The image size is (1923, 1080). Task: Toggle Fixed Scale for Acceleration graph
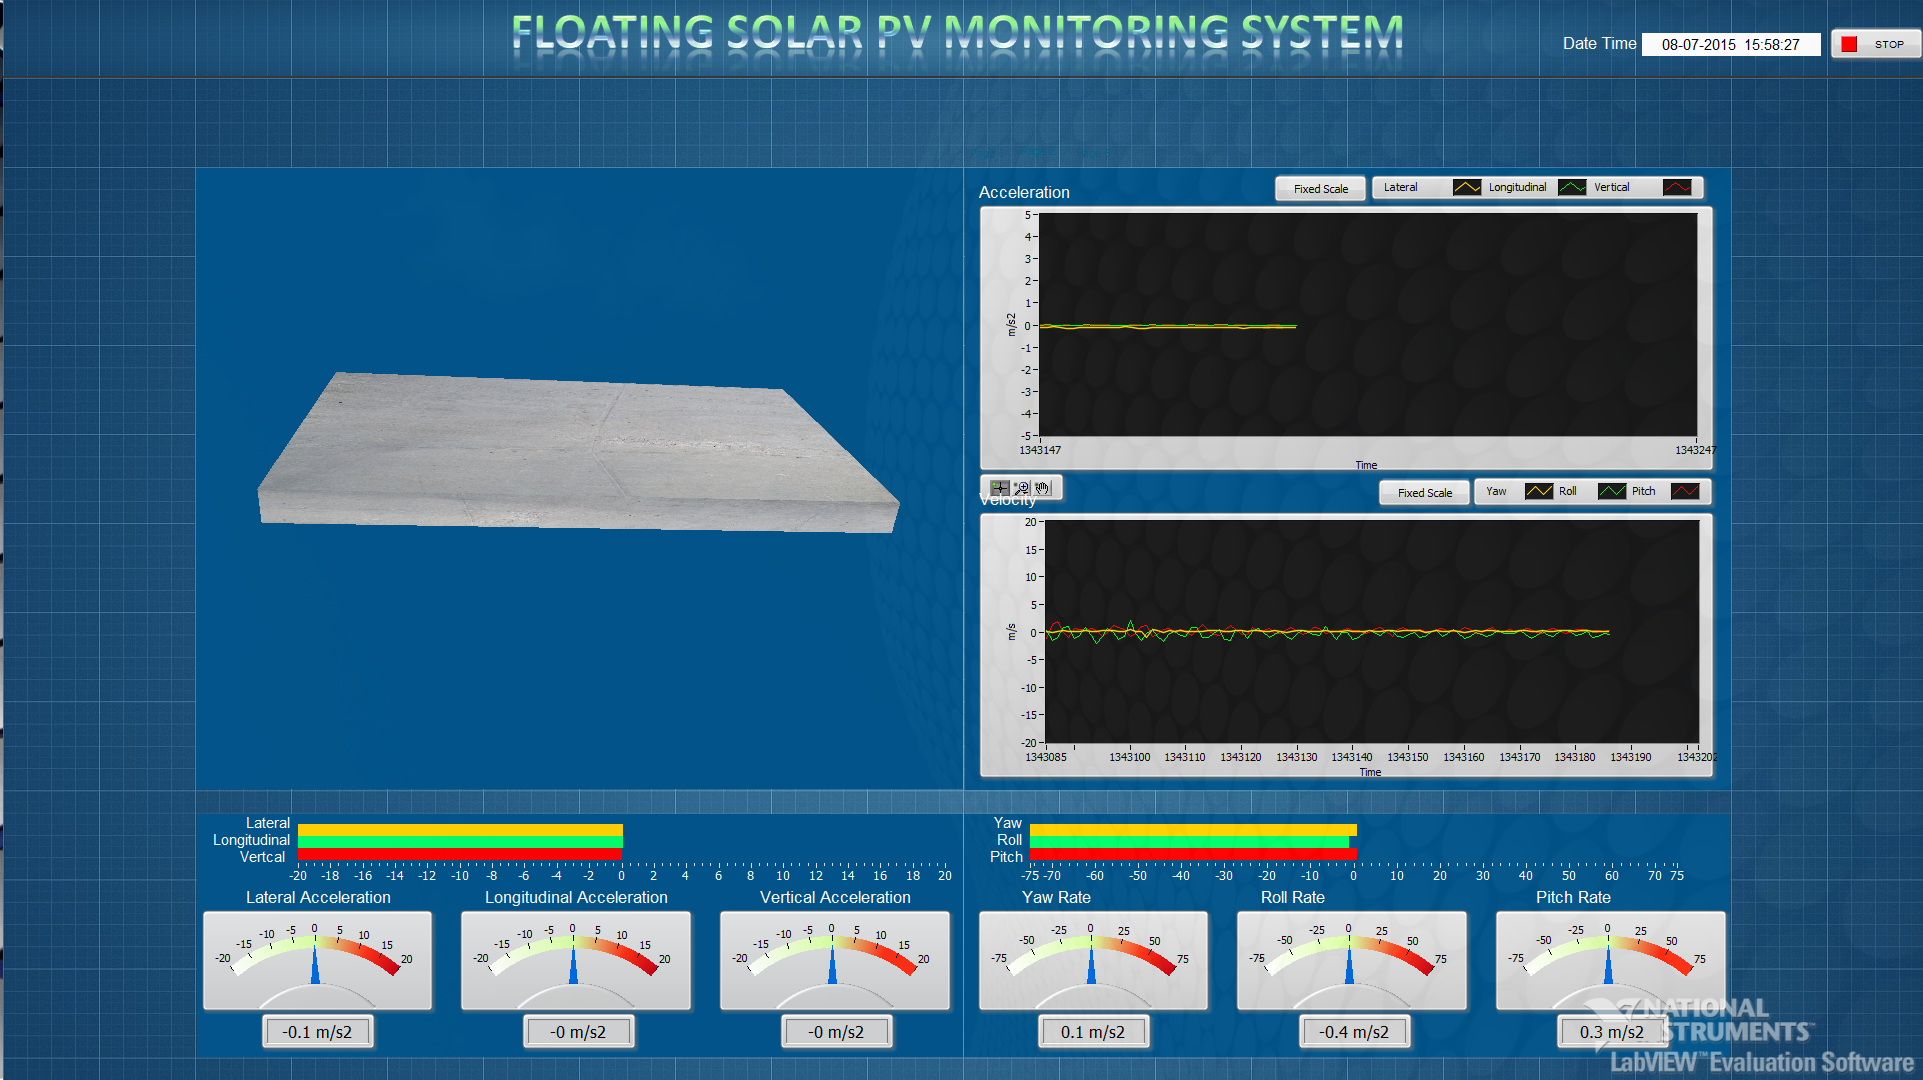1320,189
